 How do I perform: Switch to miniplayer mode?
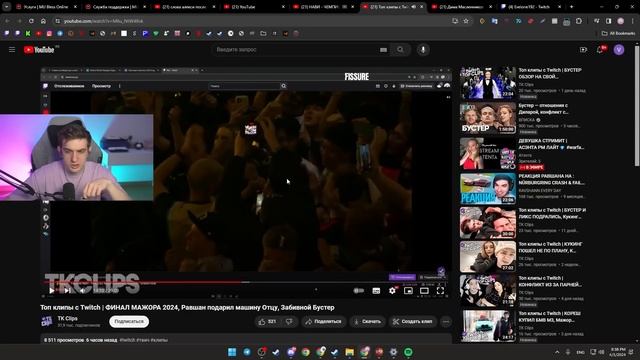[408, 291]
